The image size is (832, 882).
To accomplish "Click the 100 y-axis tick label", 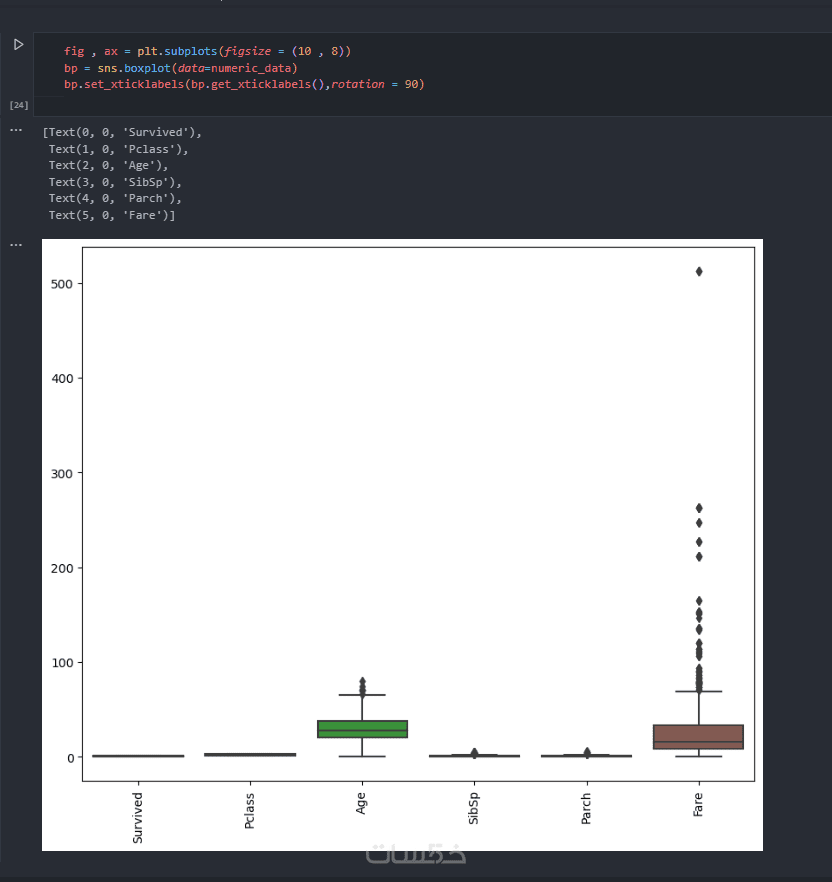I will pyautogui.click(x=62, y=663).
